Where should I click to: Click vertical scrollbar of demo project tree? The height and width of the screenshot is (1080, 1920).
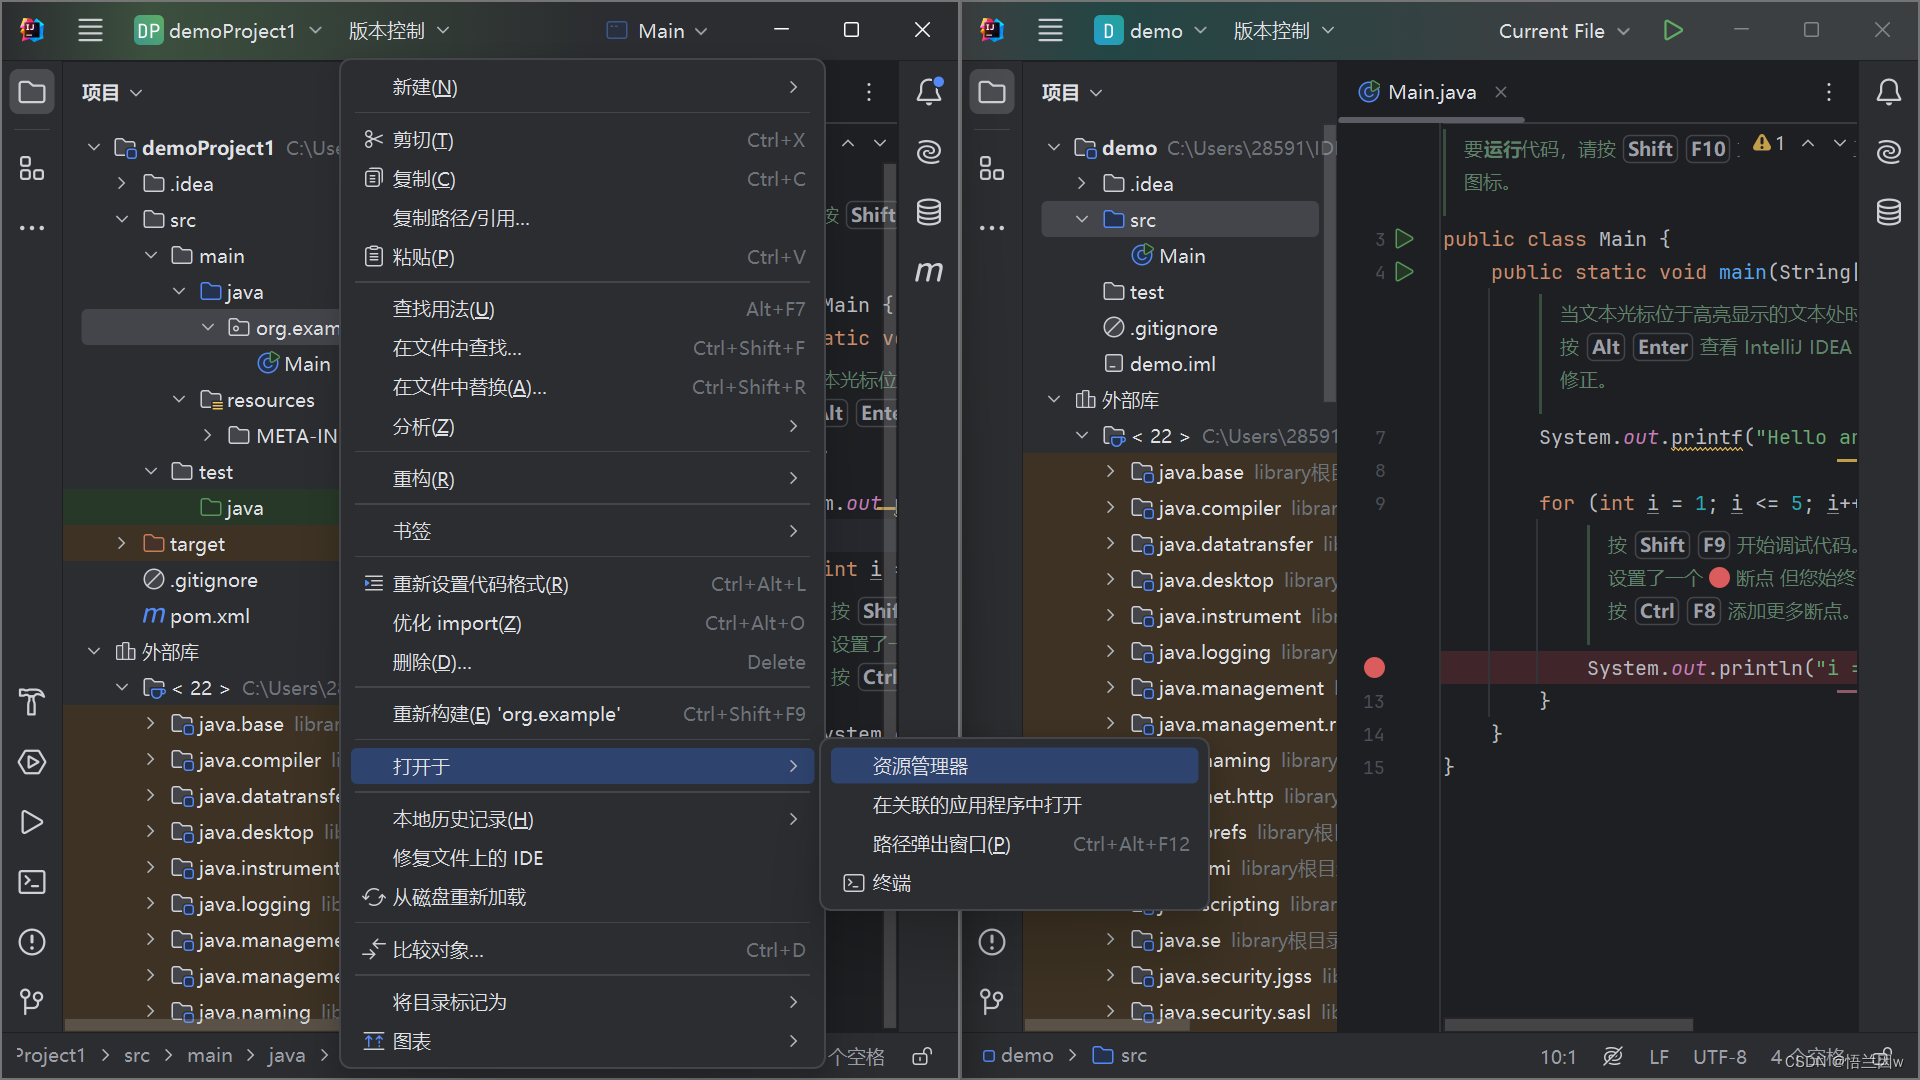pyautogui.click(x=1329, y=265)
